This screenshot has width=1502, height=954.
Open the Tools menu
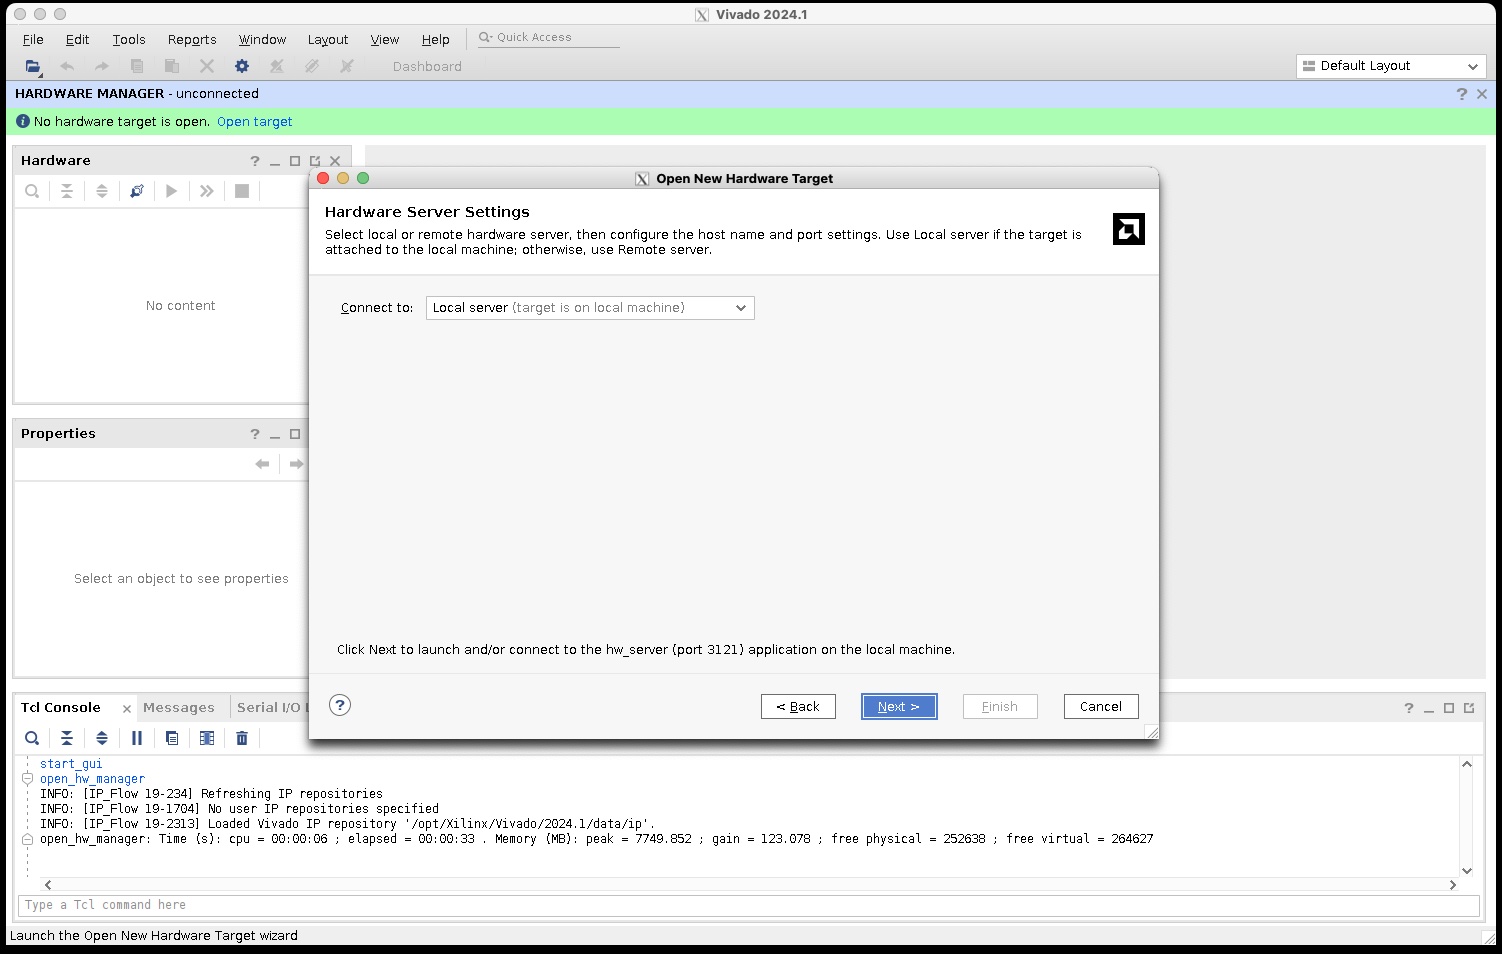pos(129,40)
